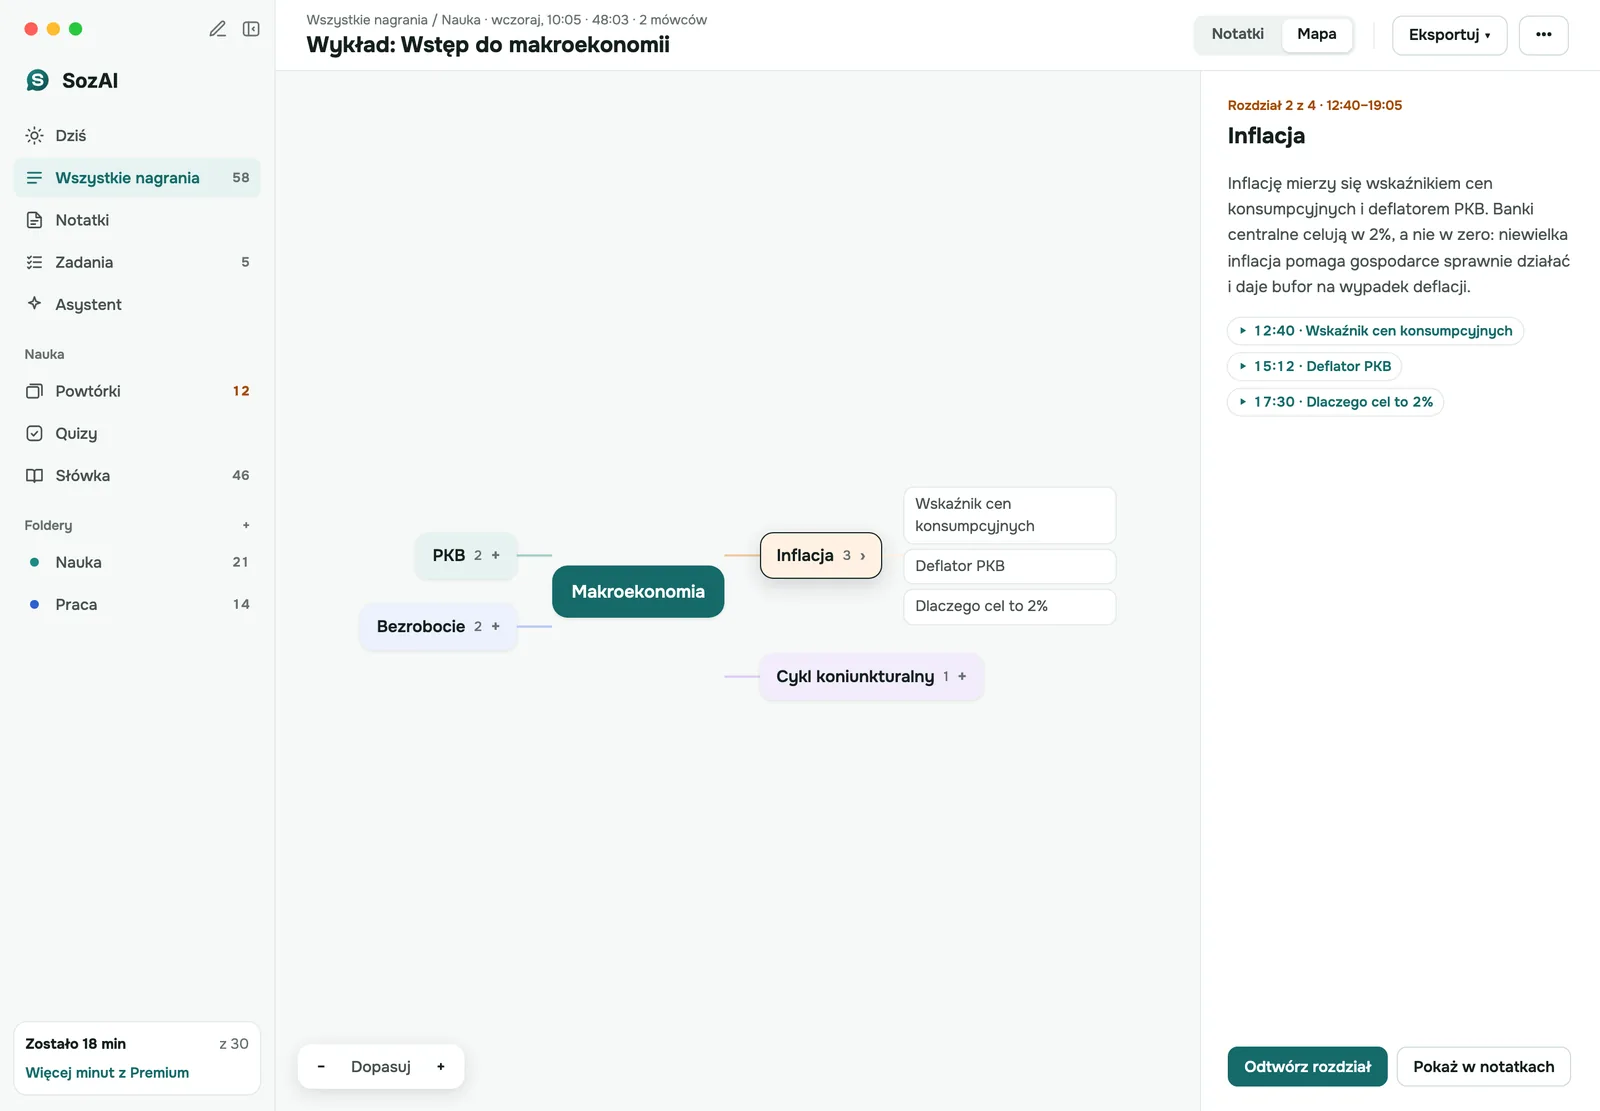Viewport: 1600px width, 1111px height.
Task: Open the Asystent sparkle item
Action: (x=137, y=304)
